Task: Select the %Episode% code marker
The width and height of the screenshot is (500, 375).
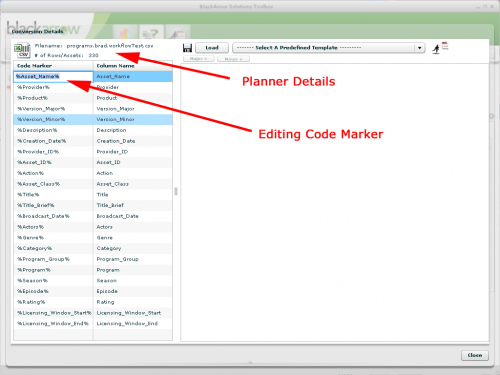Action: pos(53,291)
